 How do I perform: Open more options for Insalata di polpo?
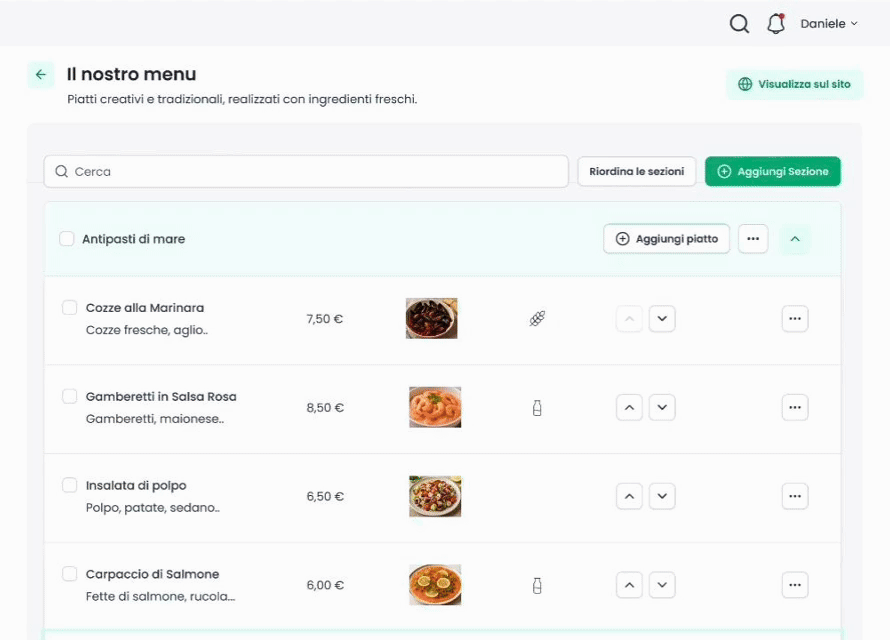795,496
